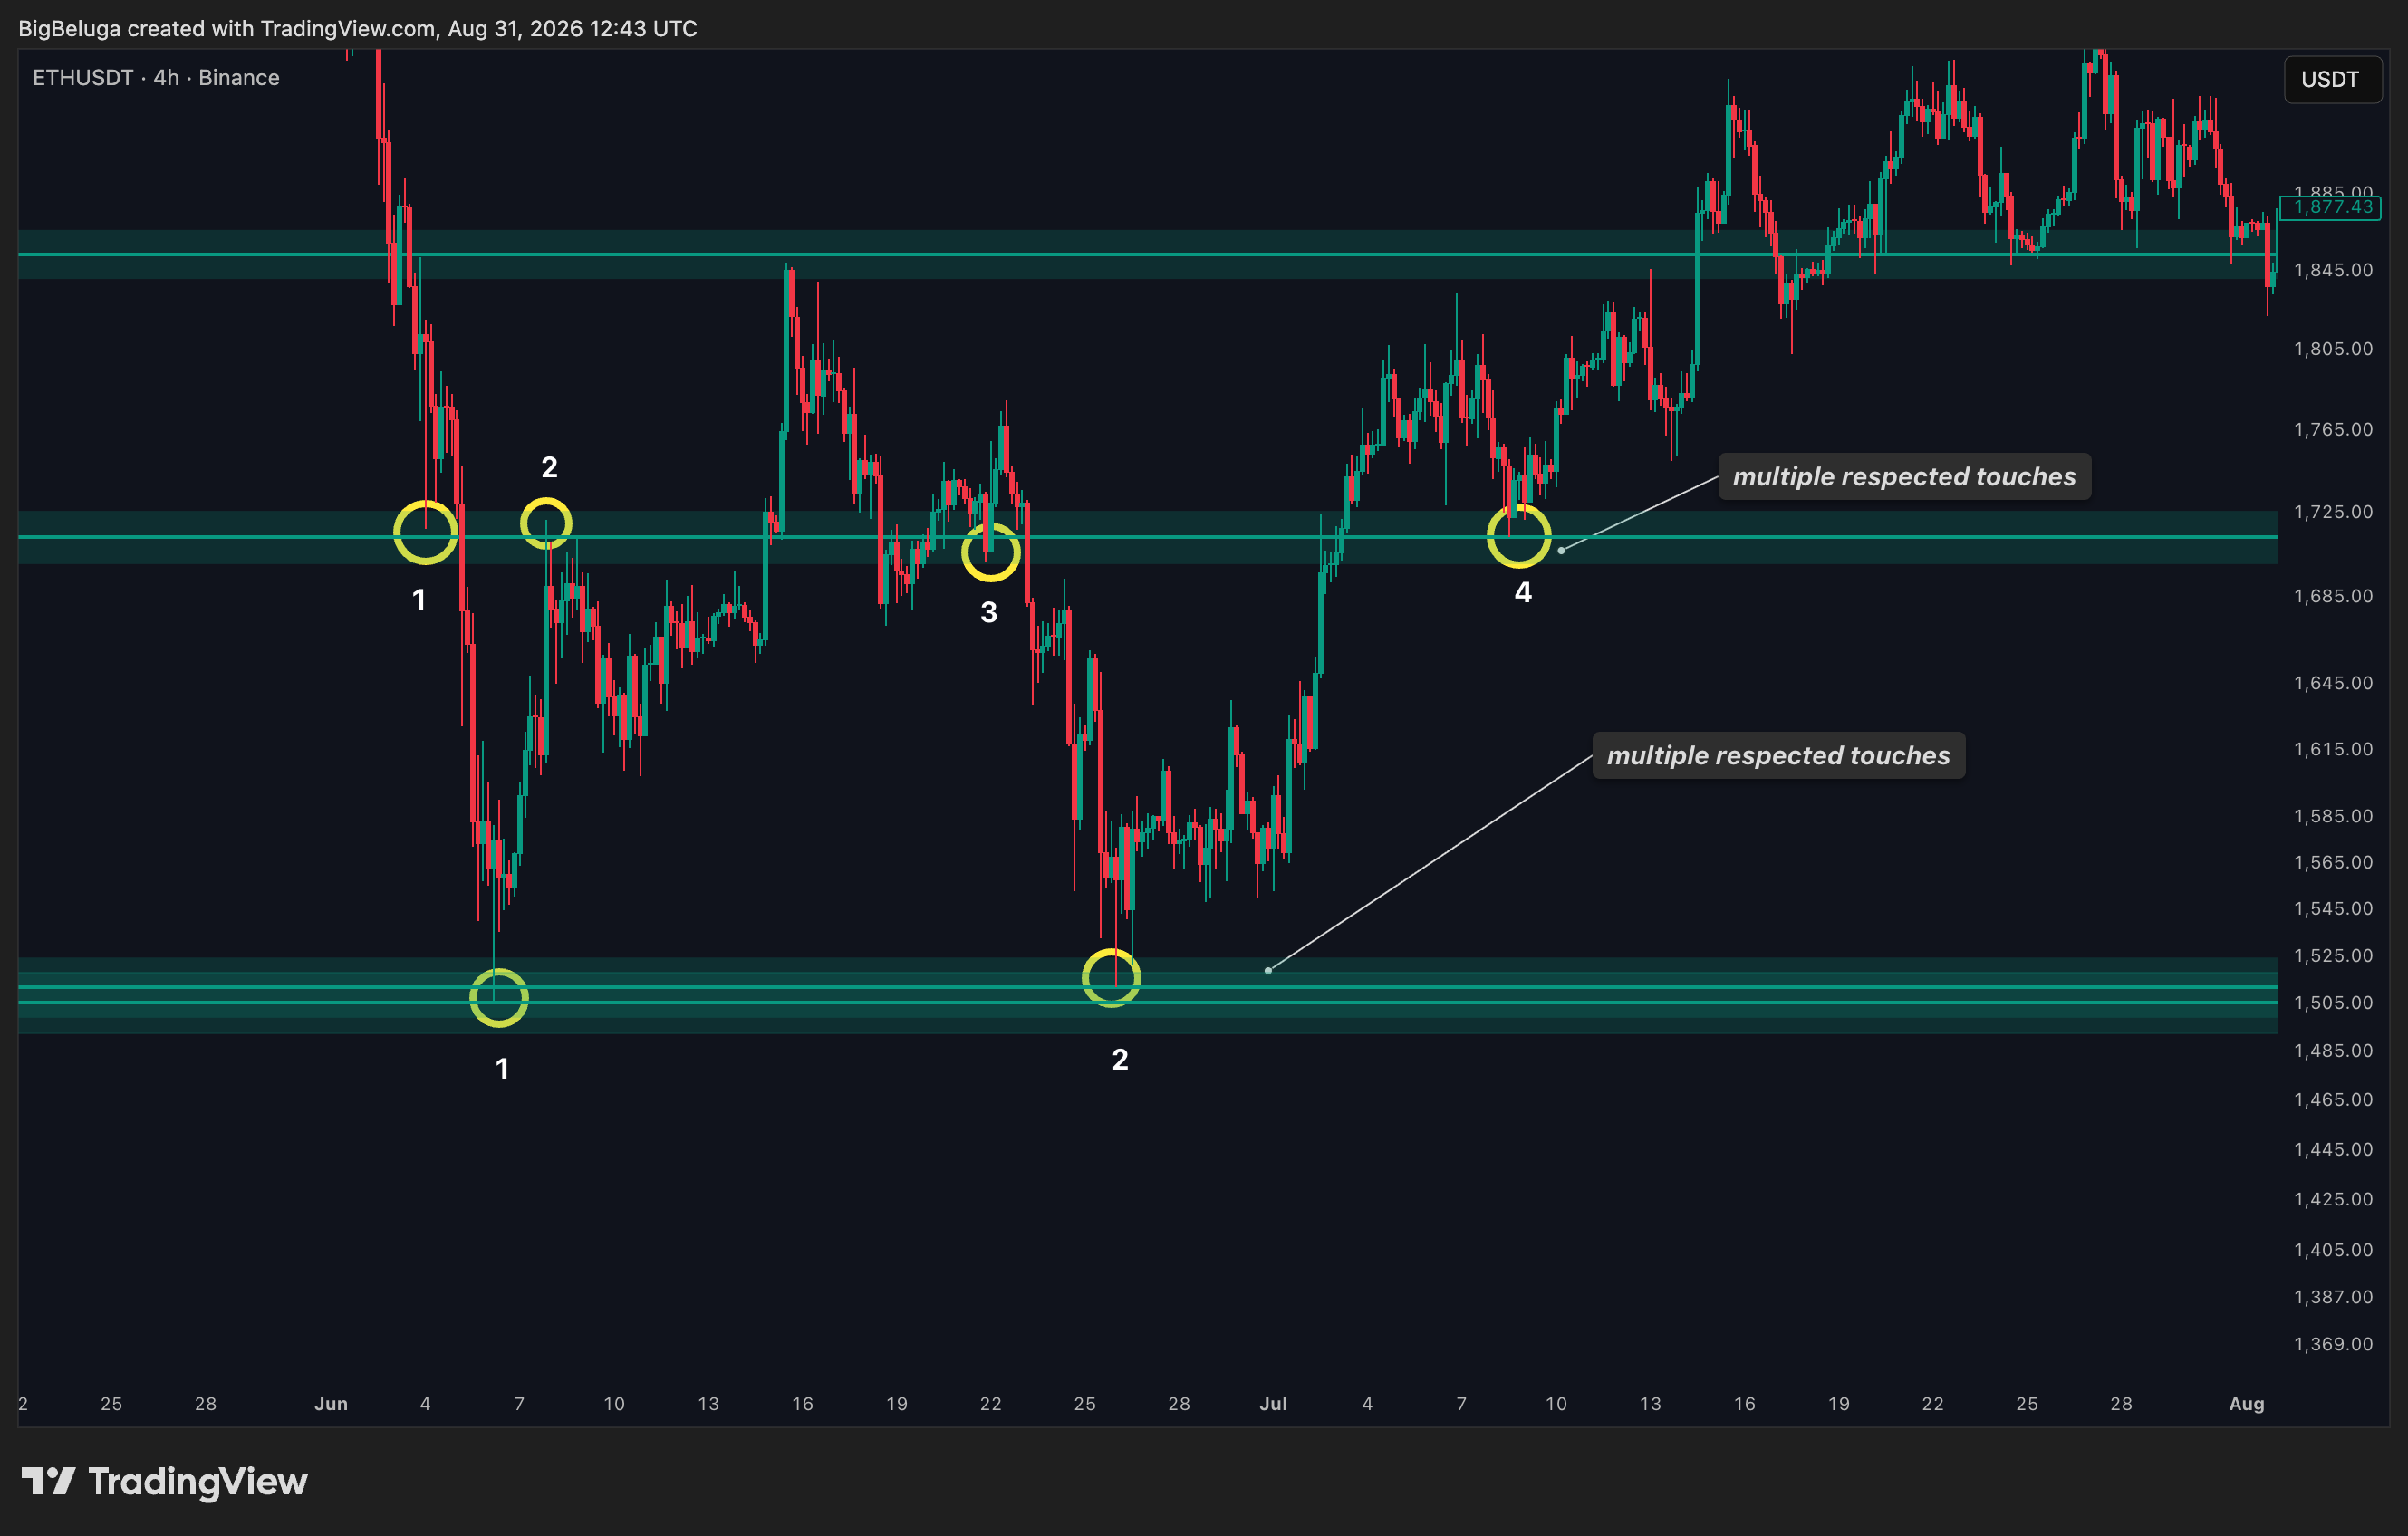Click the 1,405.00 price axis label

pos(2333,1250)
